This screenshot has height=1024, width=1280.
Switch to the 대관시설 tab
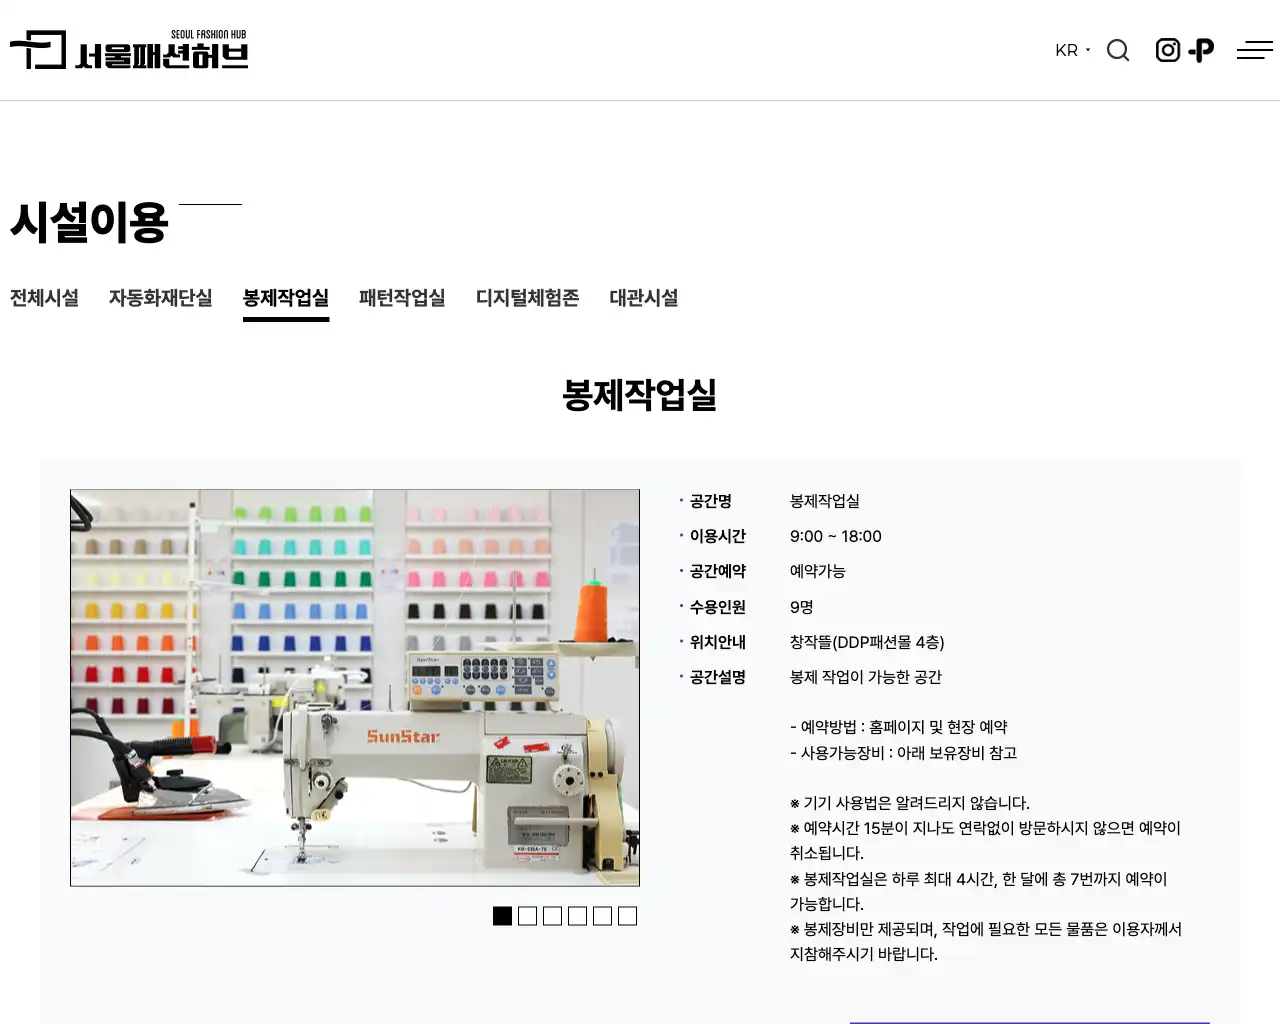point(643,297)
